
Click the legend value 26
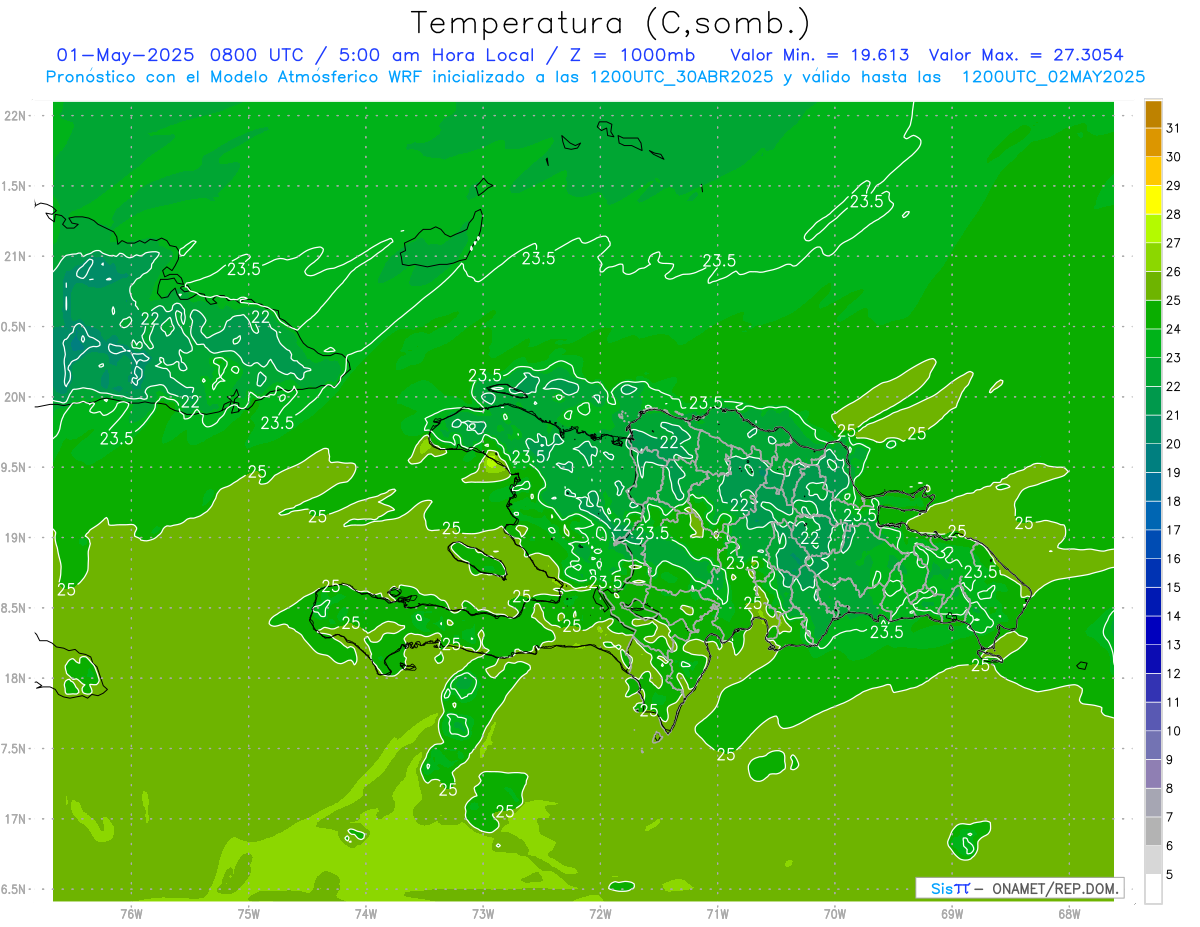click(1174, 271)
